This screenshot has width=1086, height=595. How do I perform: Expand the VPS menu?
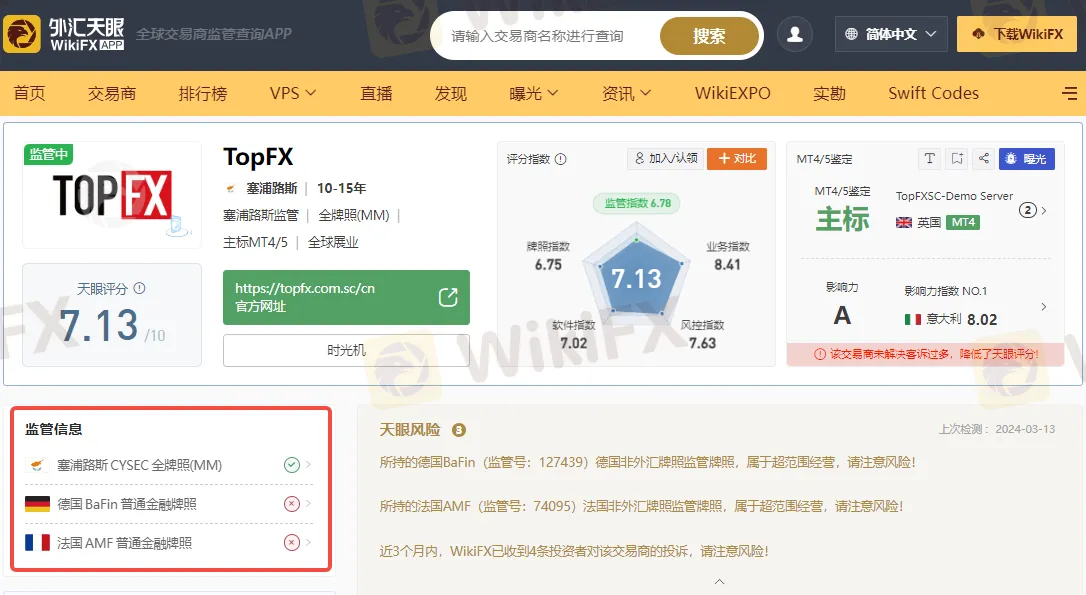[293, 93]
